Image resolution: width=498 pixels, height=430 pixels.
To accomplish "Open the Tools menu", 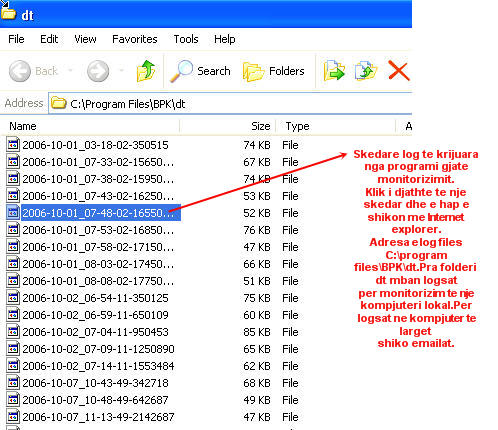I will click(x=186, y=39).
